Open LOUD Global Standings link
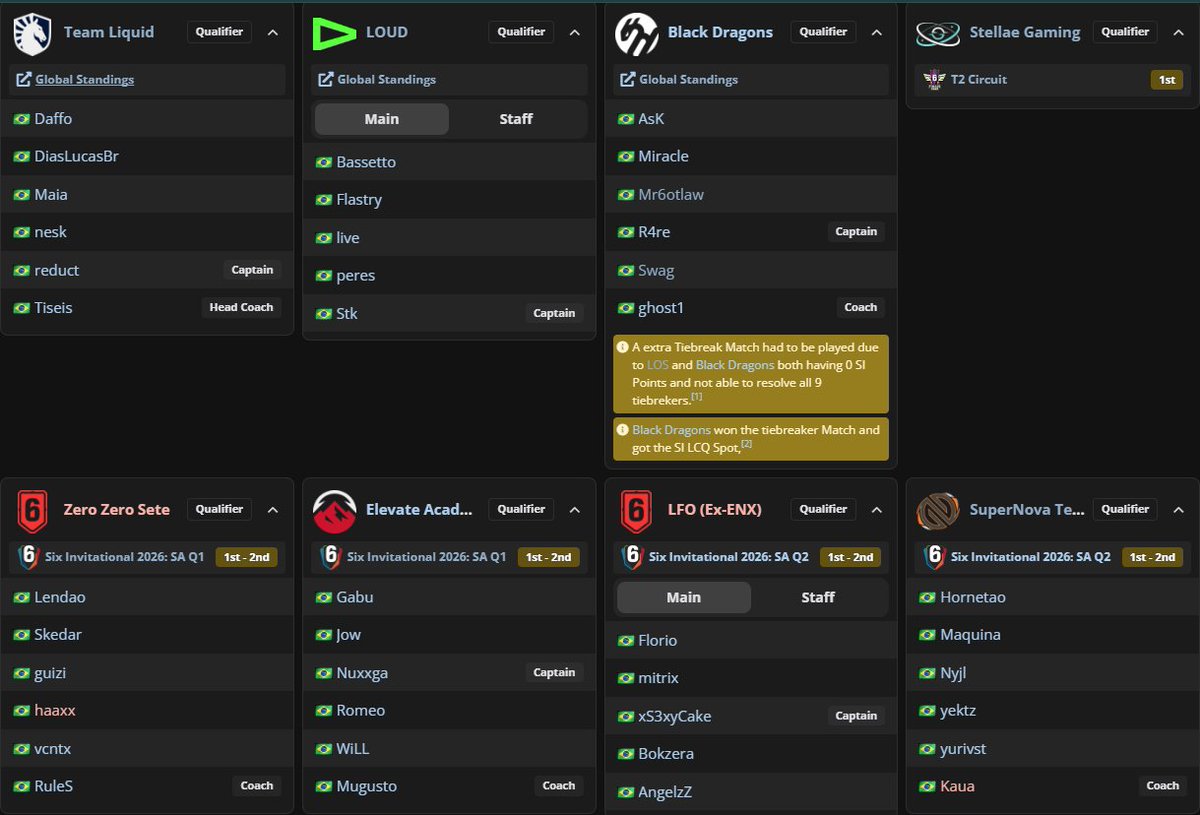This screenshot has height=815, width=1200. (387, 80)
